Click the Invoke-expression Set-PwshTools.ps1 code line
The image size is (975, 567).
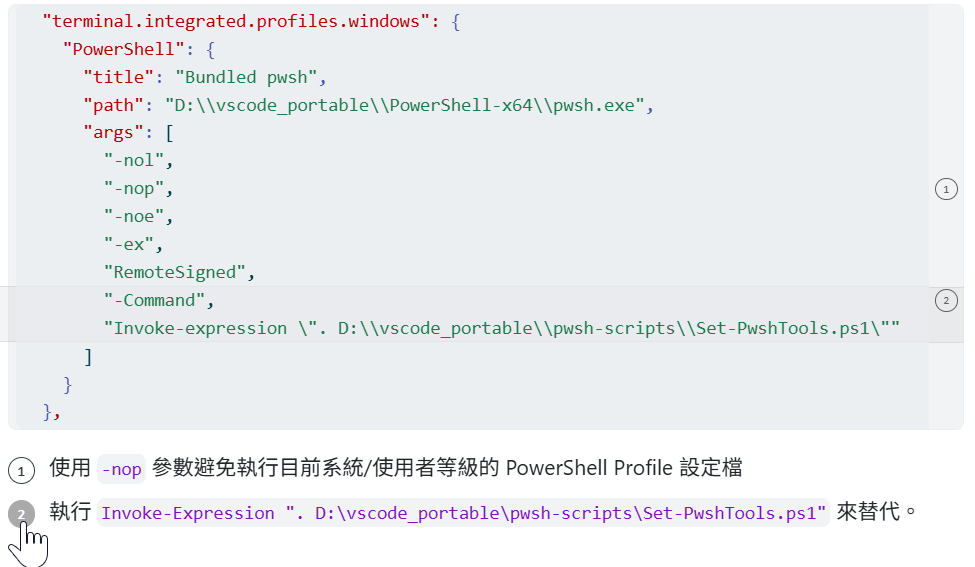pos(502,328)
